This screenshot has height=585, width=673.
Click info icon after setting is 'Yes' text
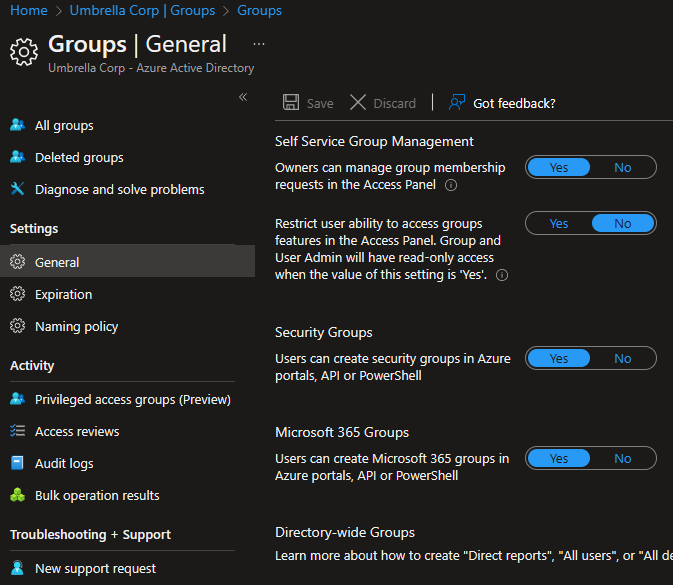[502, 275]
